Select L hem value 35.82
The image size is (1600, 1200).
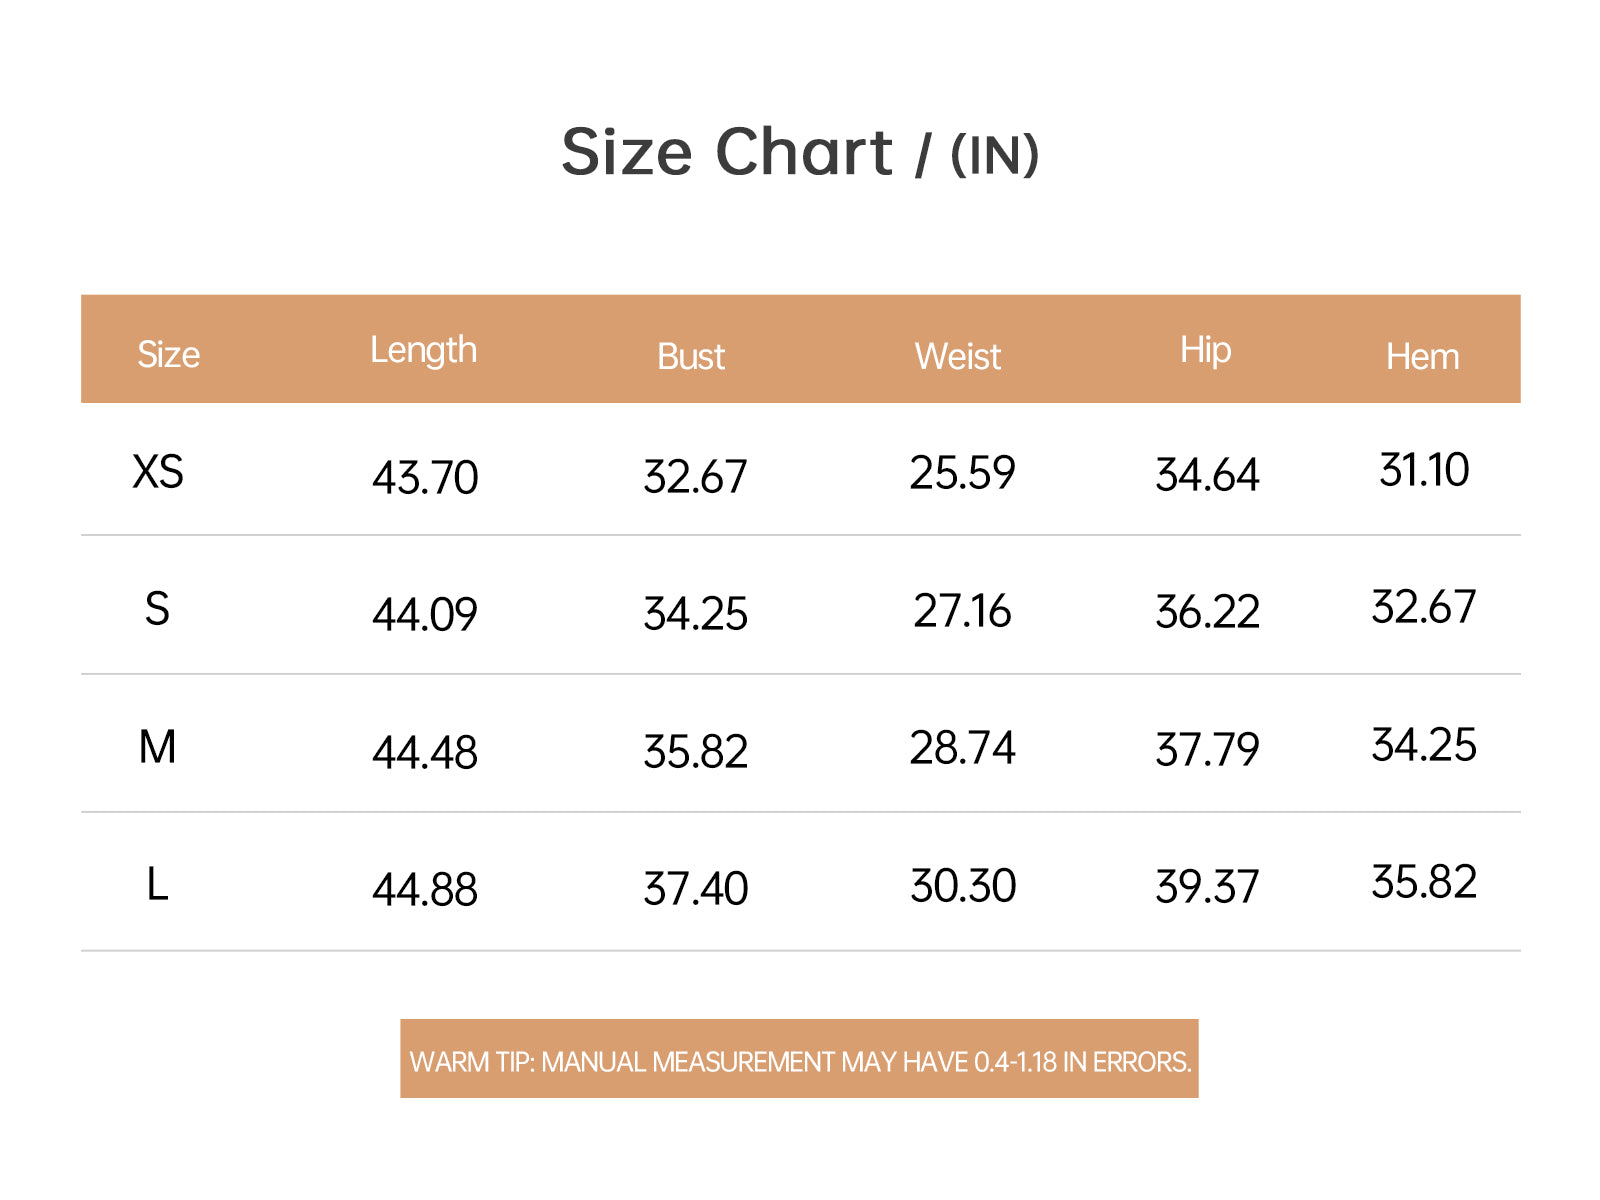pos(1424,881)
